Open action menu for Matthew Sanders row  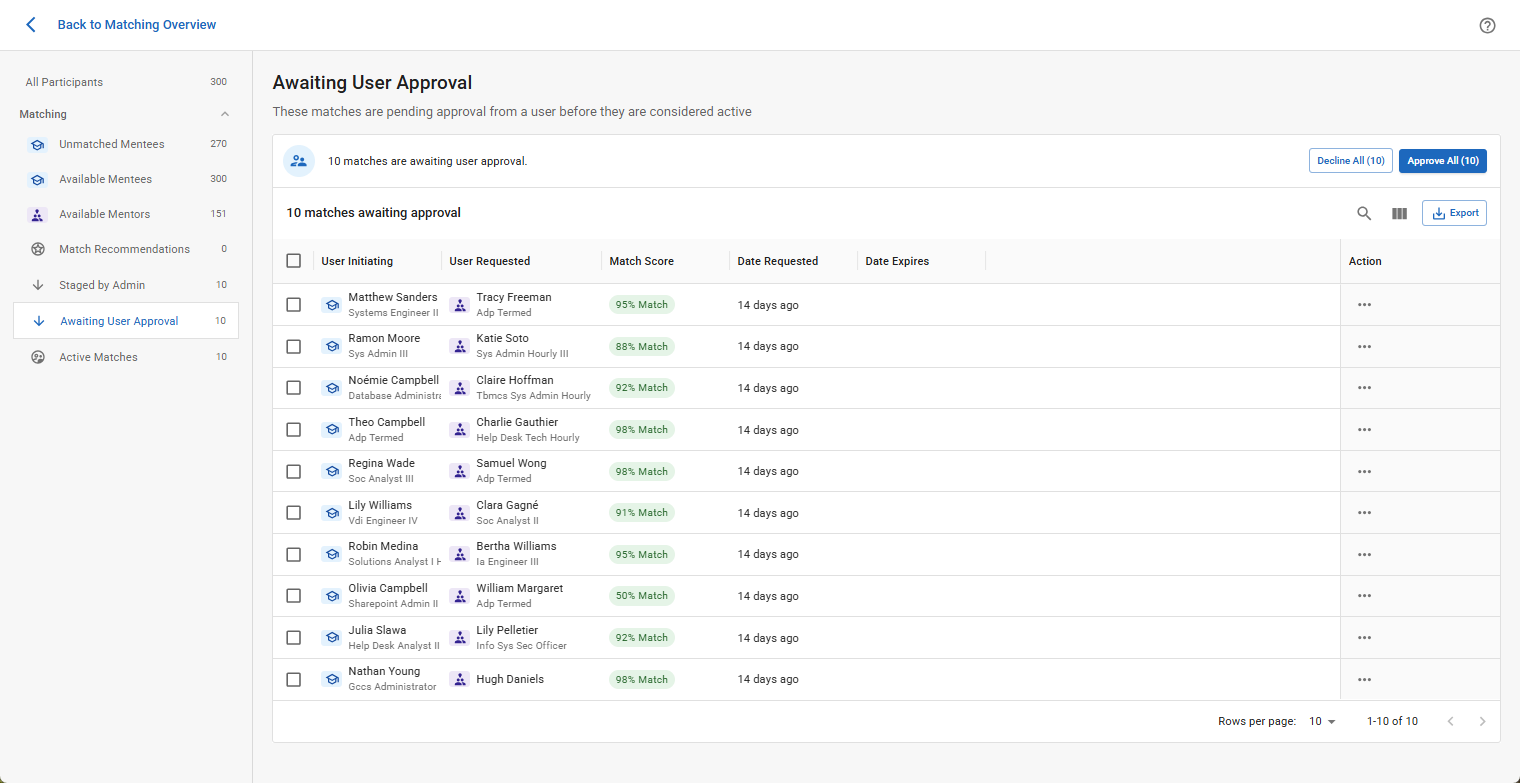tap(1364, 305)
